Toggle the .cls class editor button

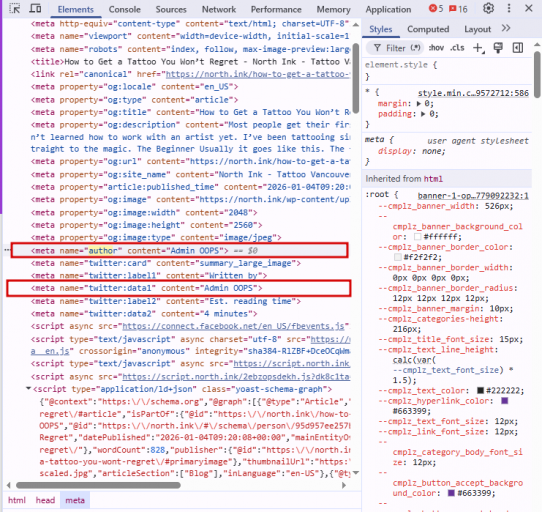(457, 48)
